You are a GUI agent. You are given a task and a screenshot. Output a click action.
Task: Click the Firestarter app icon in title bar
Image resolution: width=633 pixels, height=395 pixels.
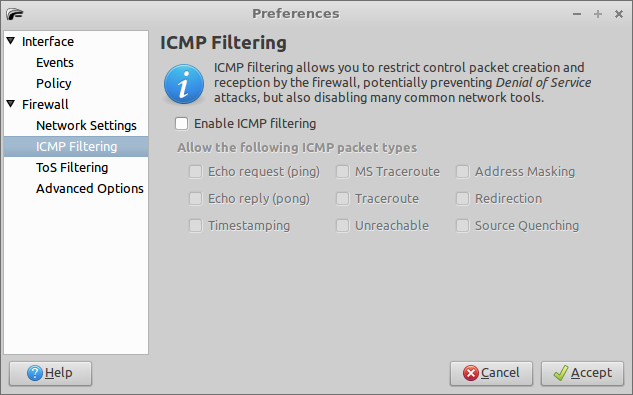(x=15, y=14)
